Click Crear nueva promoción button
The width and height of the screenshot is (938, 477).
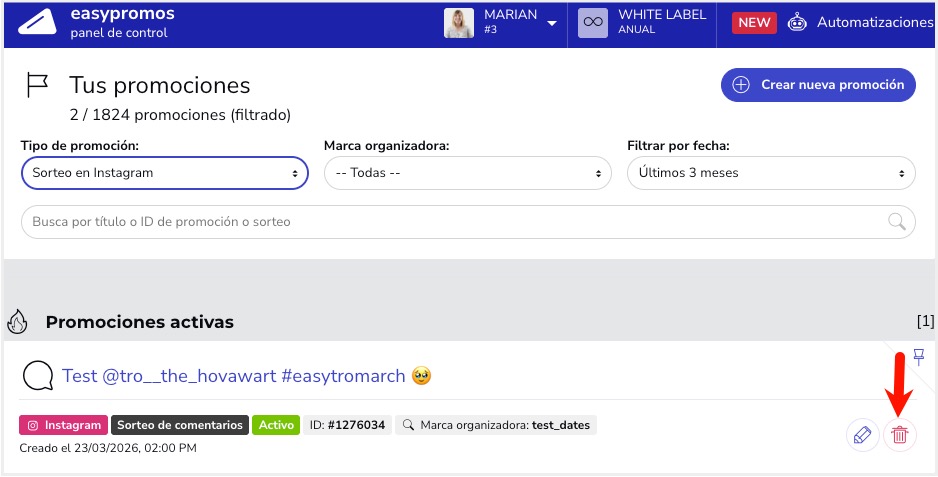(x=818, y=85)
